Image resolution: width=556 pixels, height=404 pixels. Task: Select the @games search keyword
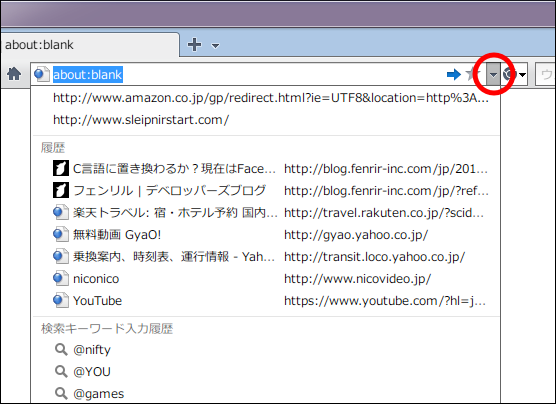pyautogui.click(x=266, y=394)
